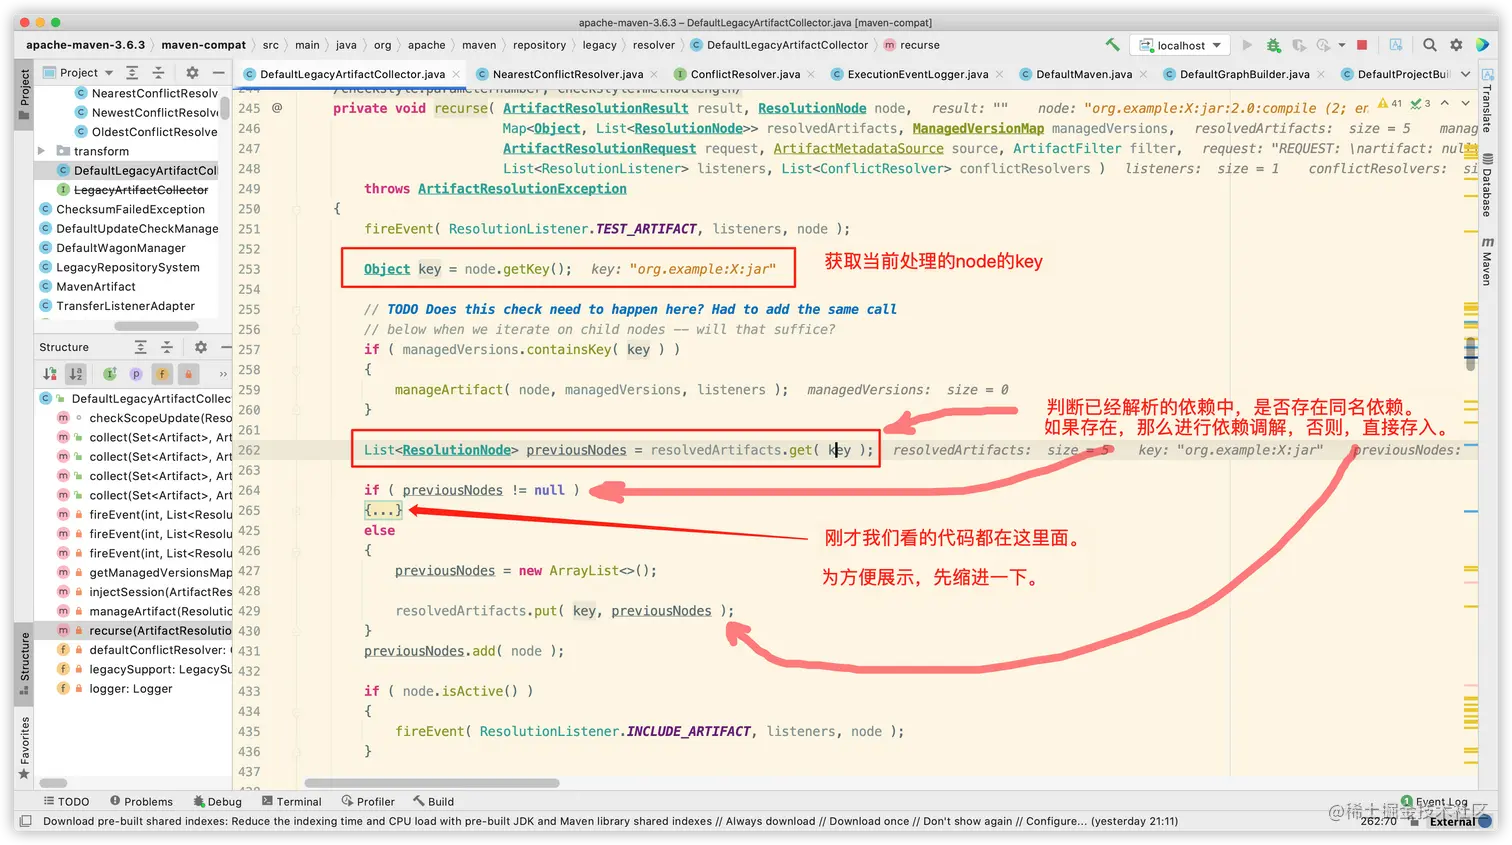This screenshot has height=845, width=1512.
Task: Expand the folded code block at line 265
Action: tap(383, 510)
